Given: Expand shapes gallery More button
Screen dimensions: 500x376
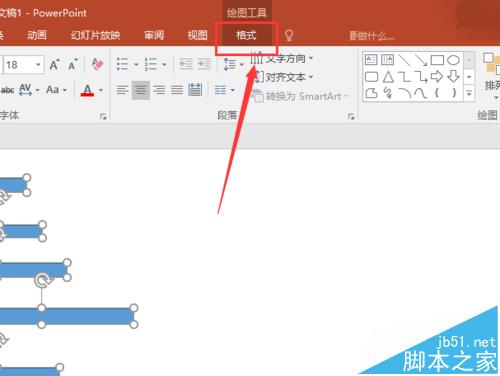Looking at the screenshot, I should [x=469, y=93].
